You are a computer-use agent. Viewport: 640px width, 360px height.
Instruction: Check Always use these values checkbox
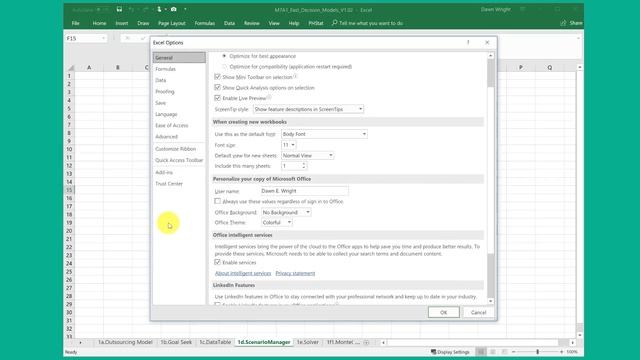218,201
